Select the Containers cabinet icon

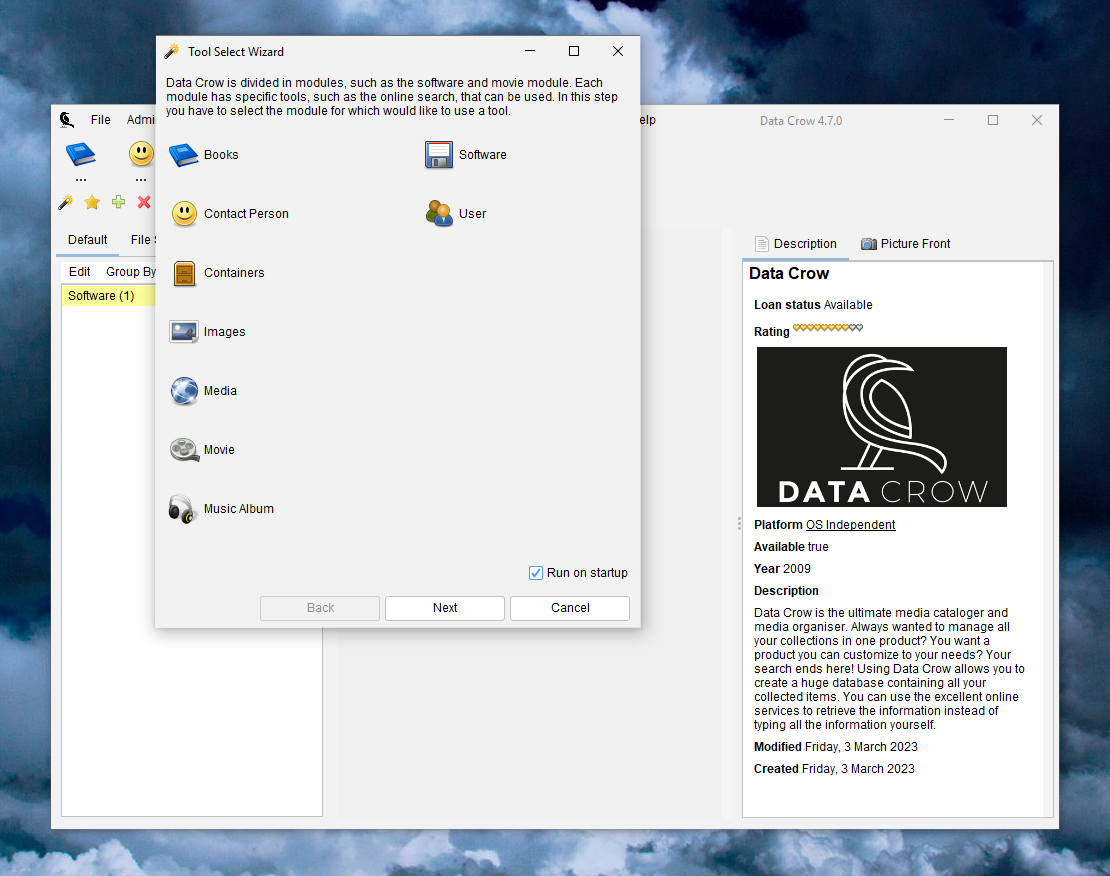[184, 273]
